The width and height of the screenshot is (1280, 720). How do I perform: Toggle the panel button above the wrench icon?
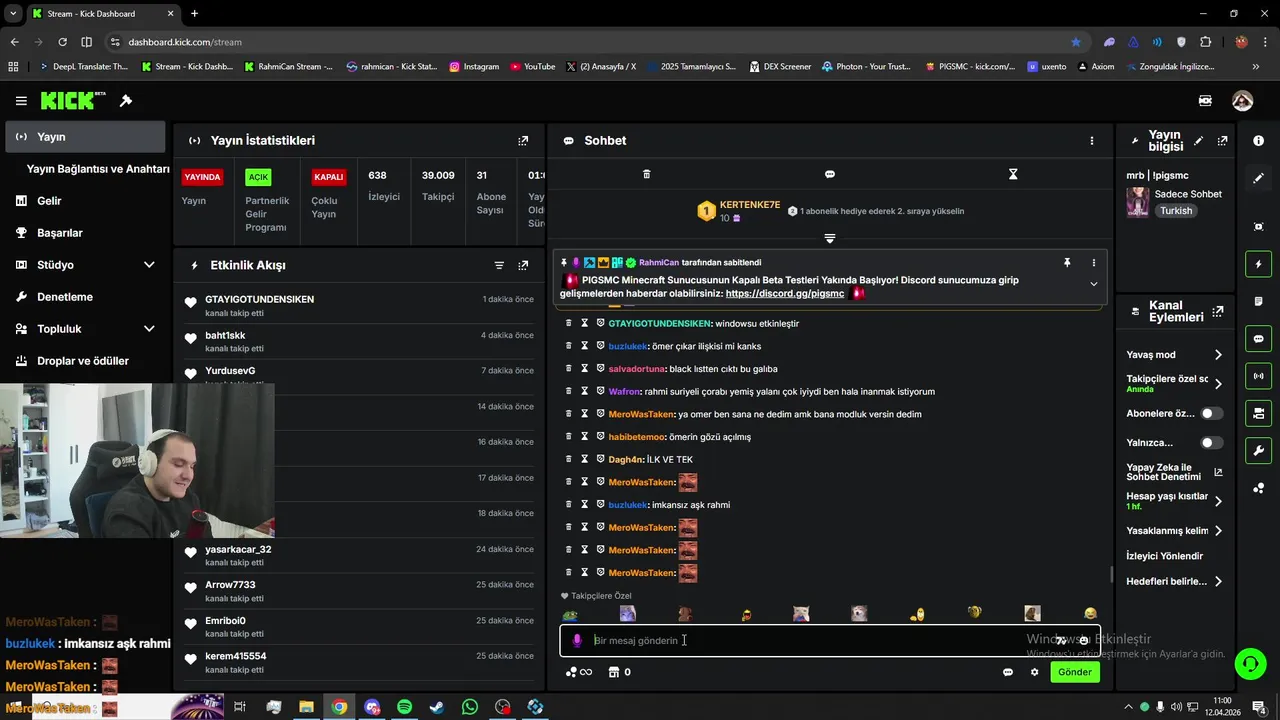click(x=1258, y=413)
